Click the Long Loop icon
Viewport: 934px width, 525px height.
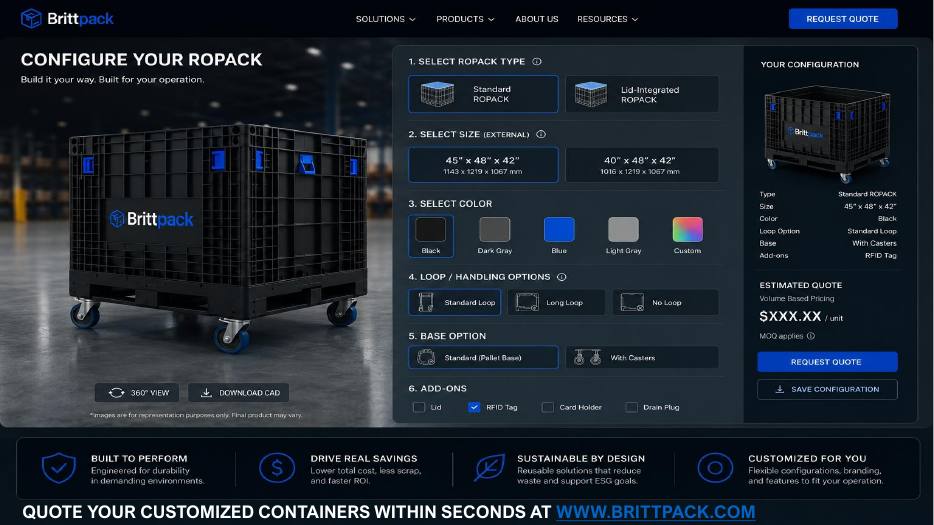pyautogui.click(x=527, y=302)
